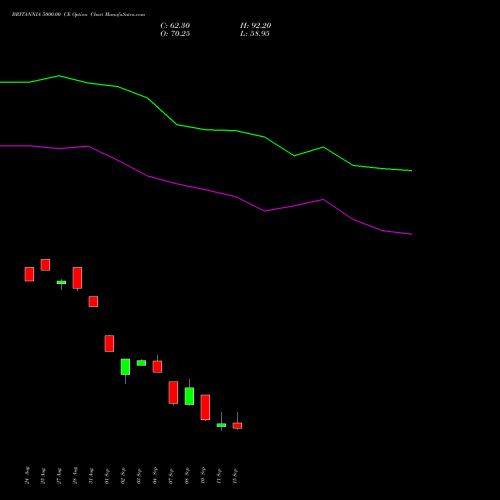
Task: Click the 25 Aug date label
Action: tap(43, 476)
